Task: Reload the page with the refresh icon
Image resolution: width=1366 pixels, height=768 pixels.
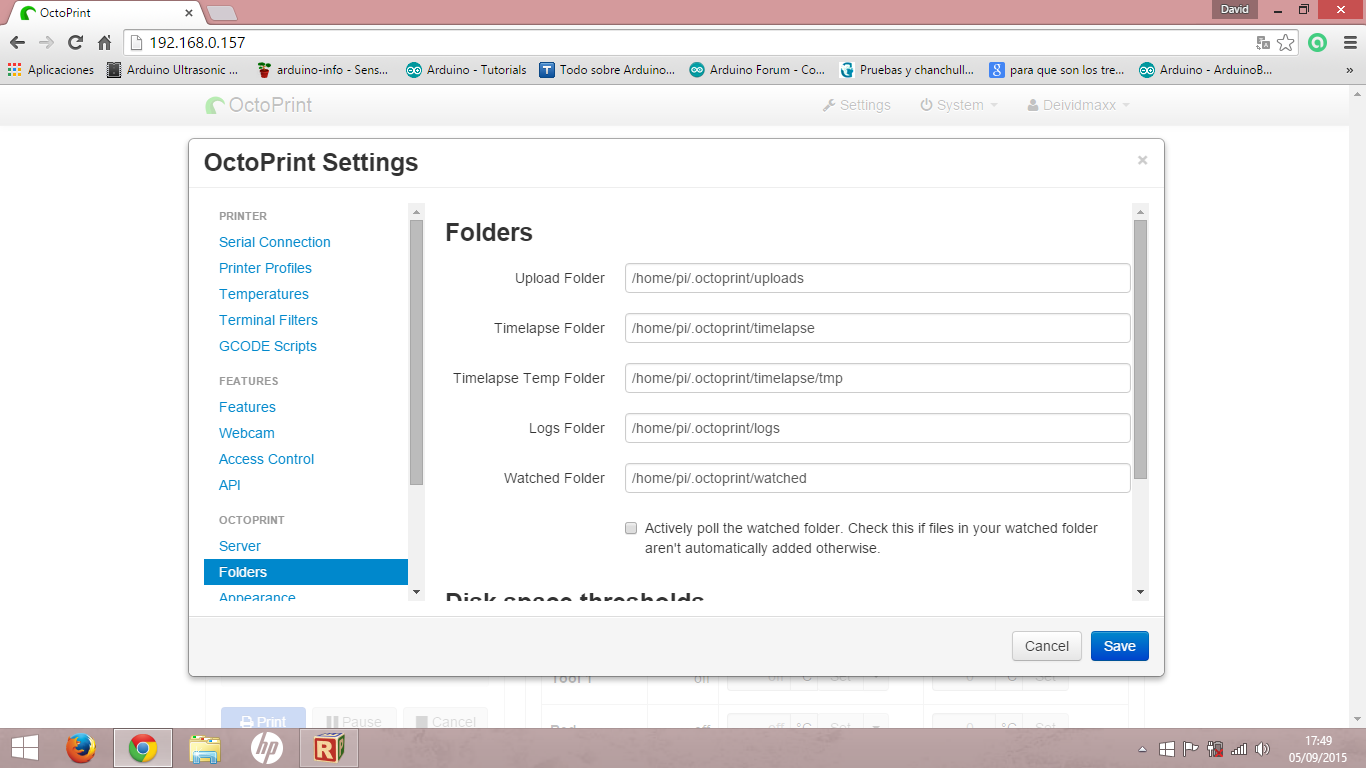Action: 75,43
